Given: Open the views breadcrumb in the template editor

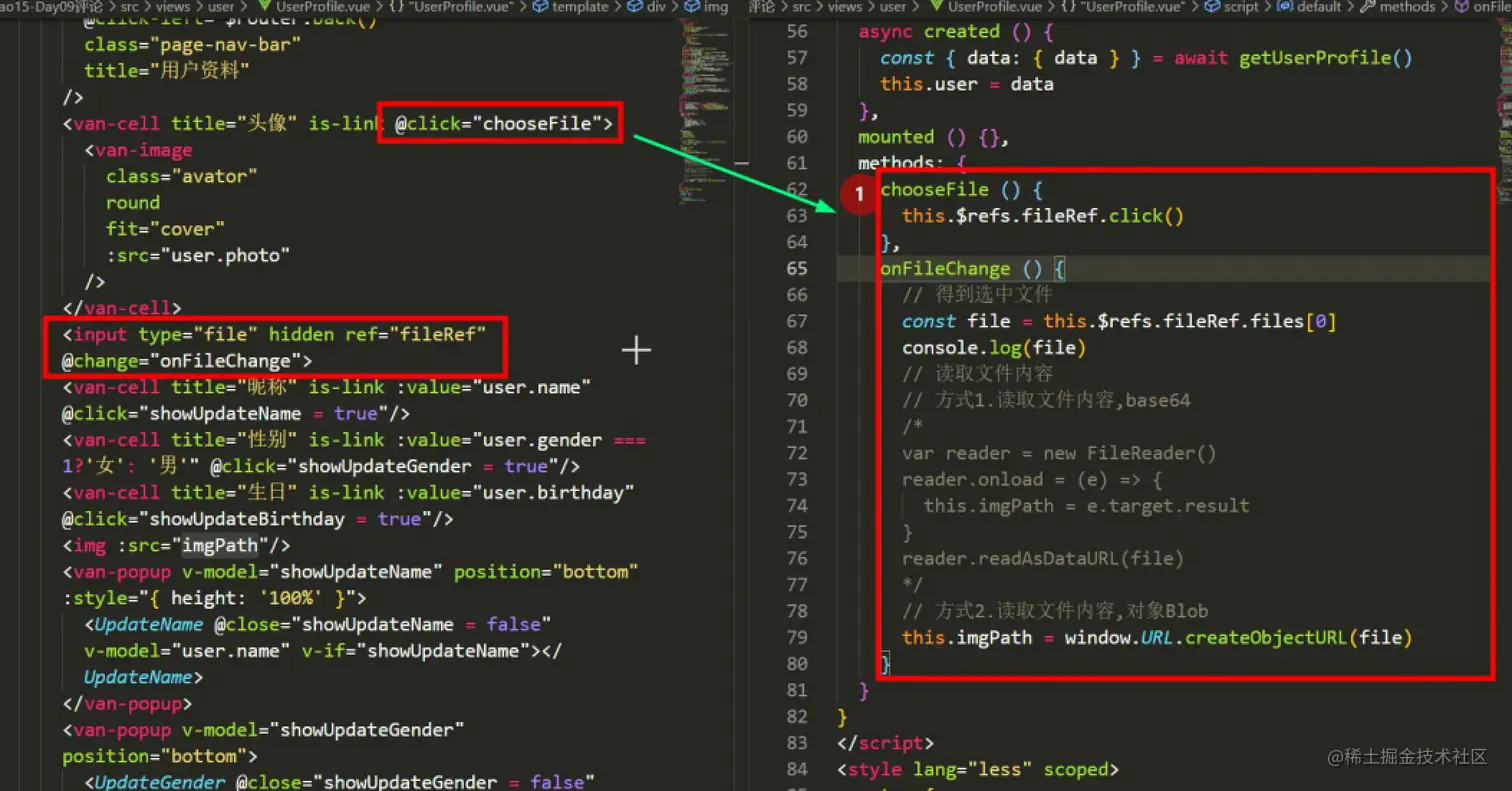Looking at the screenshot, I should pos(173,7).
